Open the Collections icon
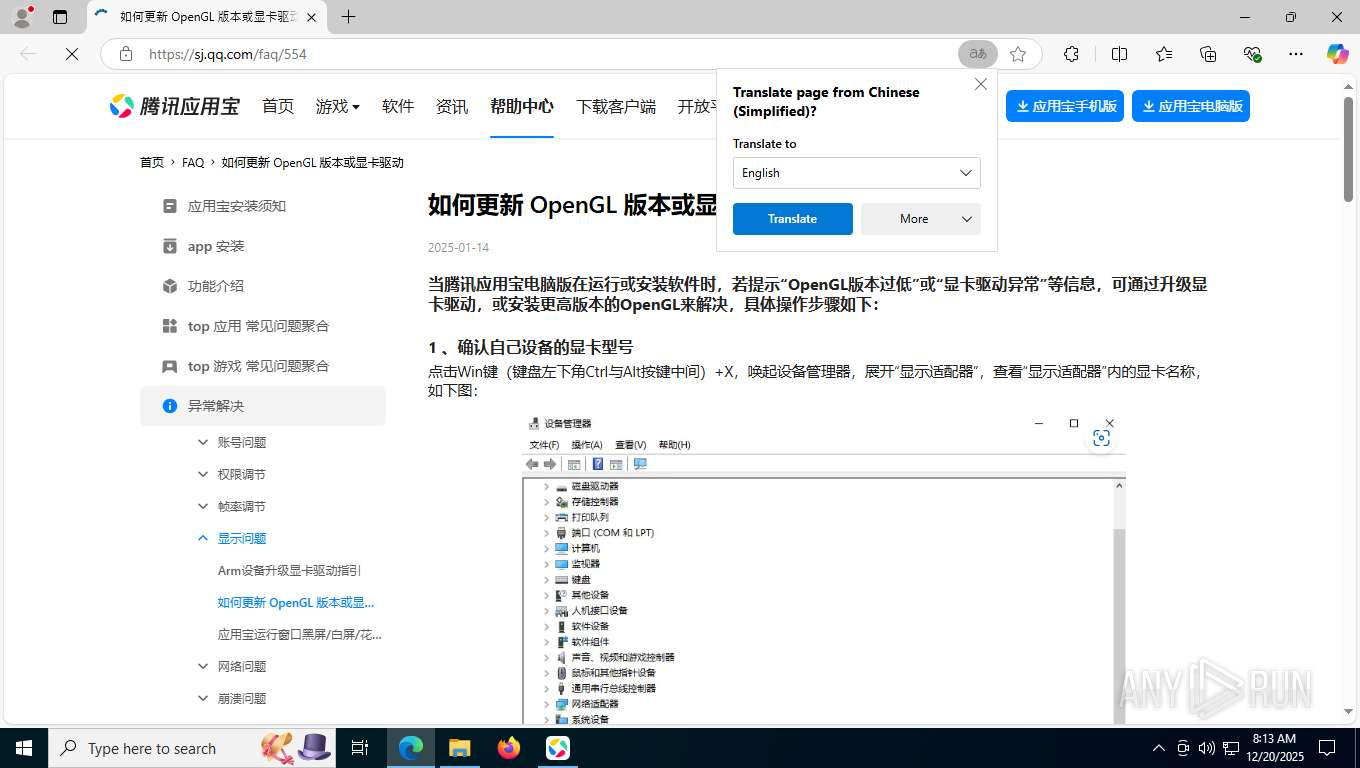This screenshot has height=768, width=1360. pyautogui.click(x=1208, y=54)
